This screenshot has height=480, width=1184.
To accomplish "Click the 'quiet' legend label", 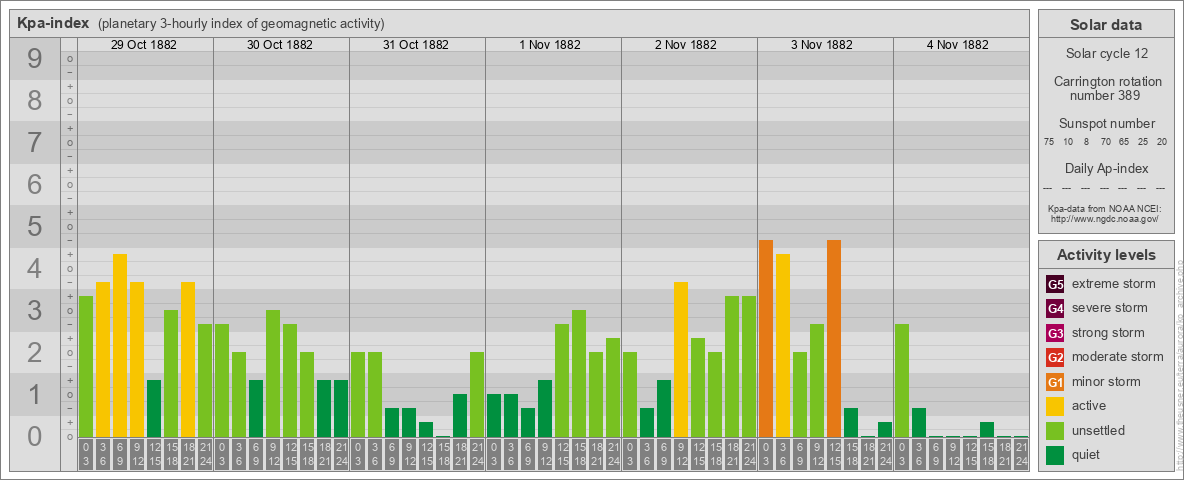I will point(1088,454).
